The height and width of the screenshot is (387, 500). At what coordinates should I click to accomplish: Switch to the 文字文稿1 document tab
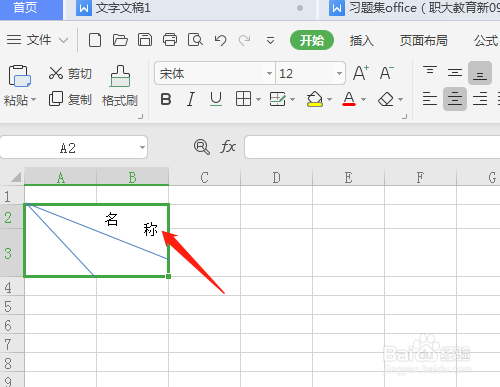coord(190,9)
